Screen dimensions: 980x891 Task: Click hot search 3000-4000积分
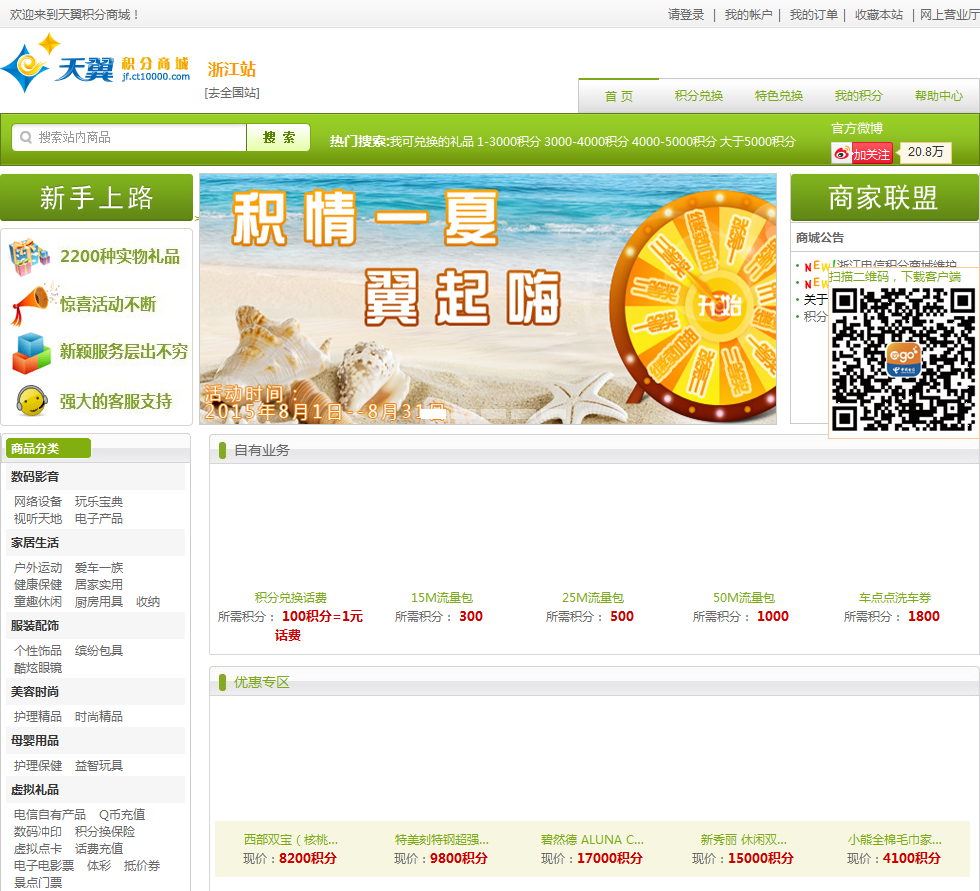click(x=586, y=142)
